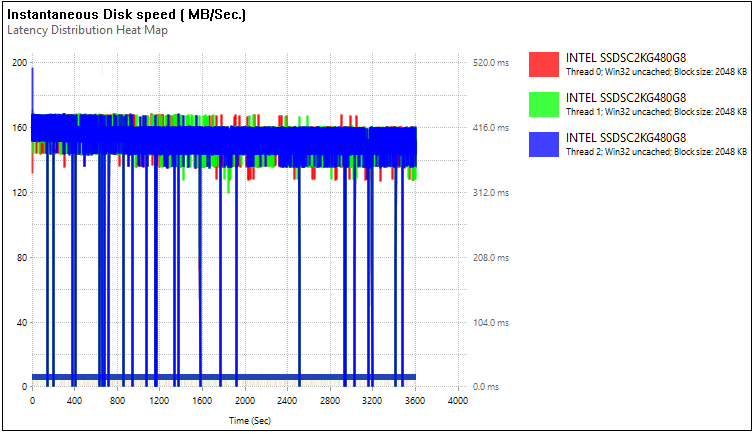Click the 520.0 ms latency axis label
754x434 pixels.
(490, 62)
